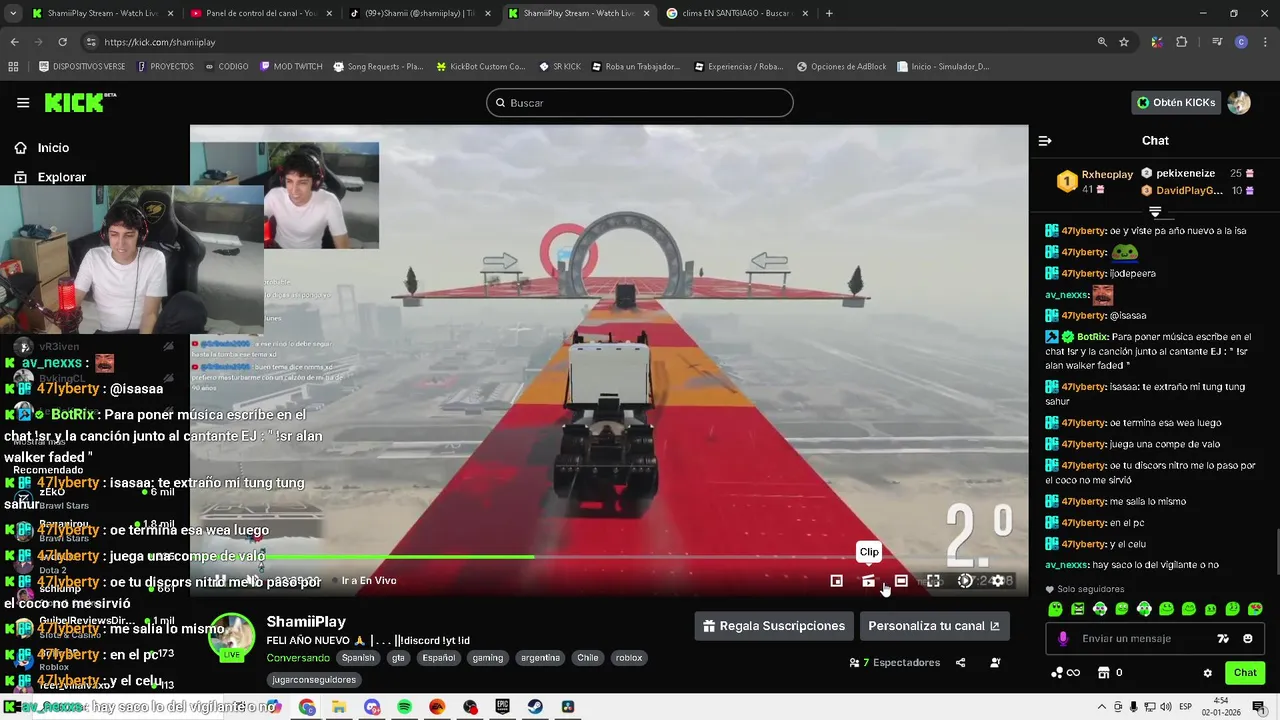Open Steam from the taskbar

[x=535, y=707]
